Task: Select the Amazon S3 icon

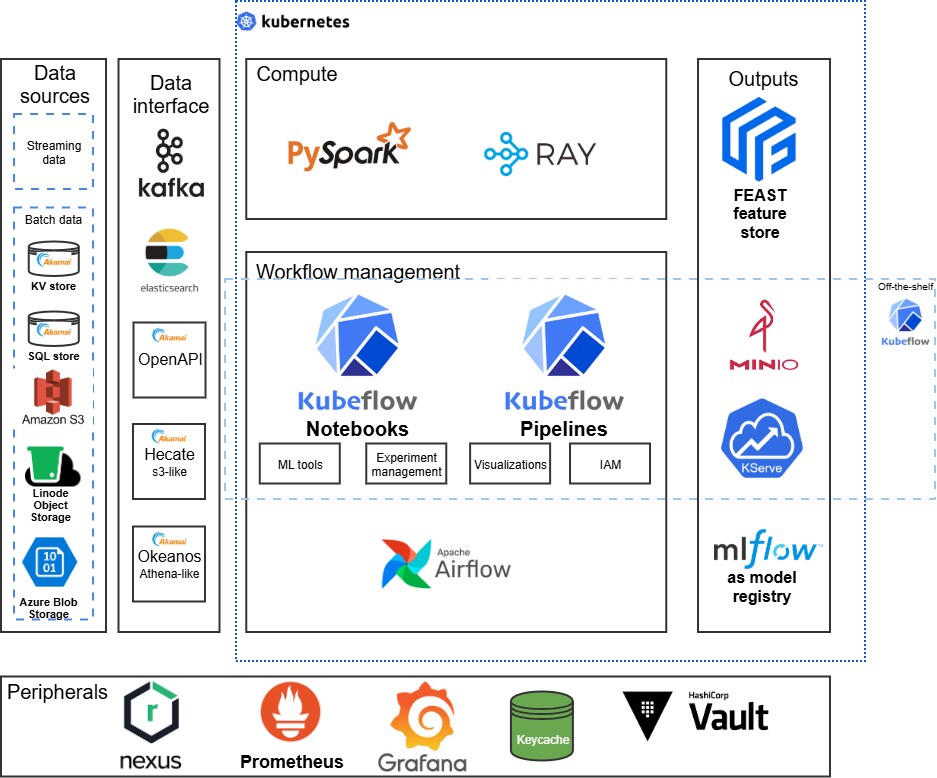Action: coord(53,392)
